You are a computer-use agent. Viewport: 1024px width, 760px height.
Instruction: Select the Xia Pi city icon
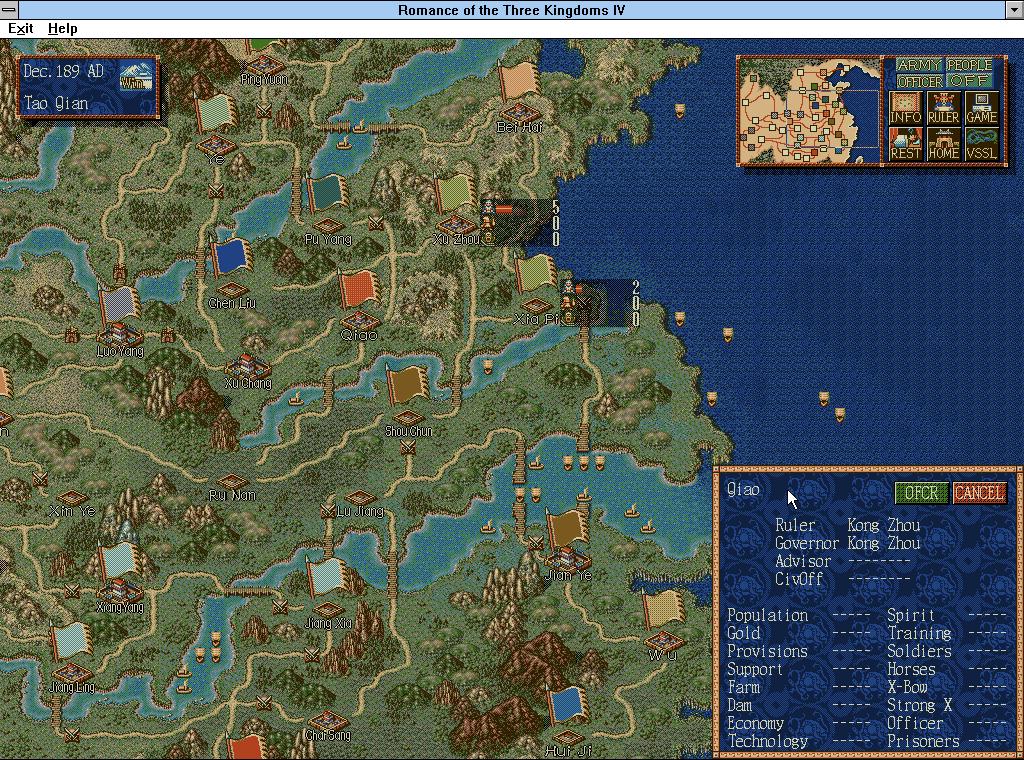pyautogui.click(x=536, y=306)
